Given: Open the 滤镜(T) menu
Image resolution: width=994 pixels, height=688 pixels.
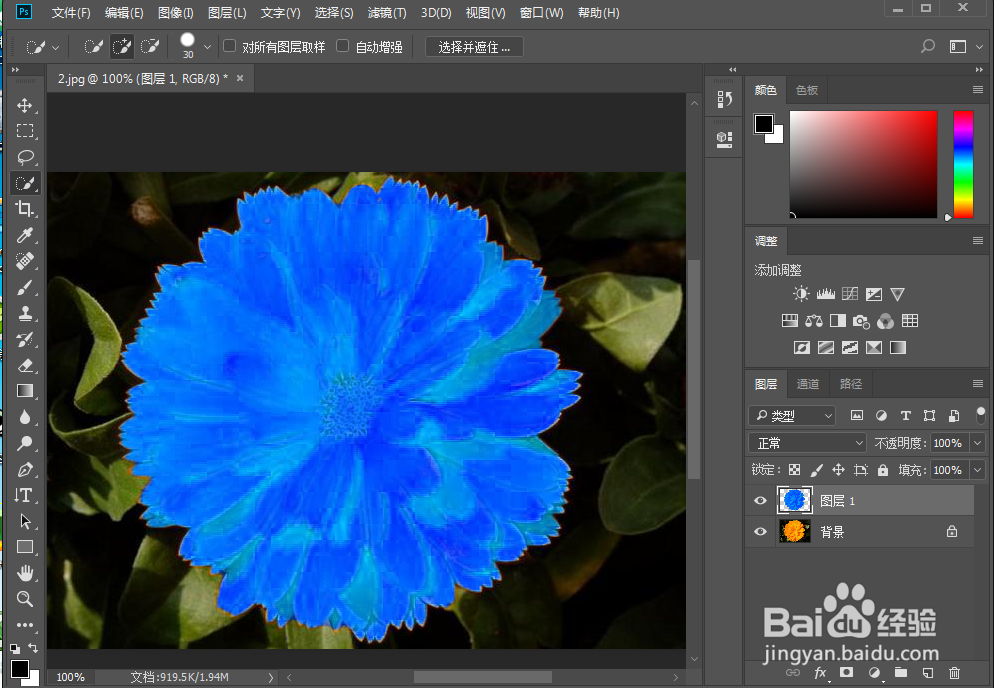Looking at the screenshot, I should [387, 13].
